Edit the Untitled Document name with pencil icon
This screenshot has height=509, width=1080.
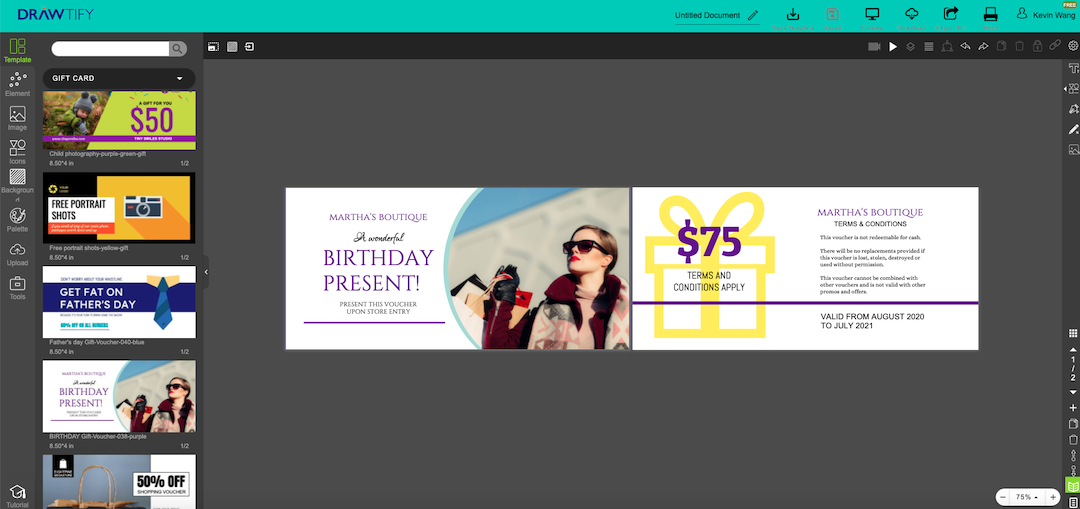pos(753,15)
